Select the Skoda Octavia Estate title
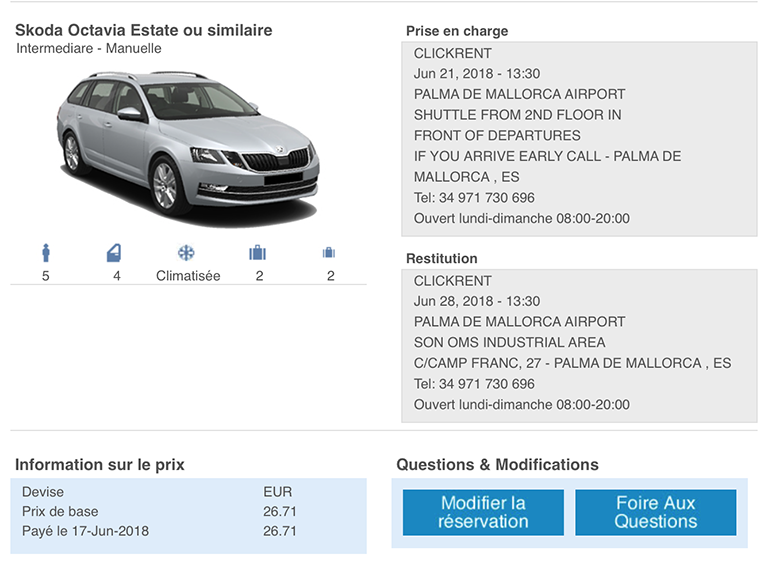The height and width of the screenshot is (562, 768). click(x=144, y=30)
